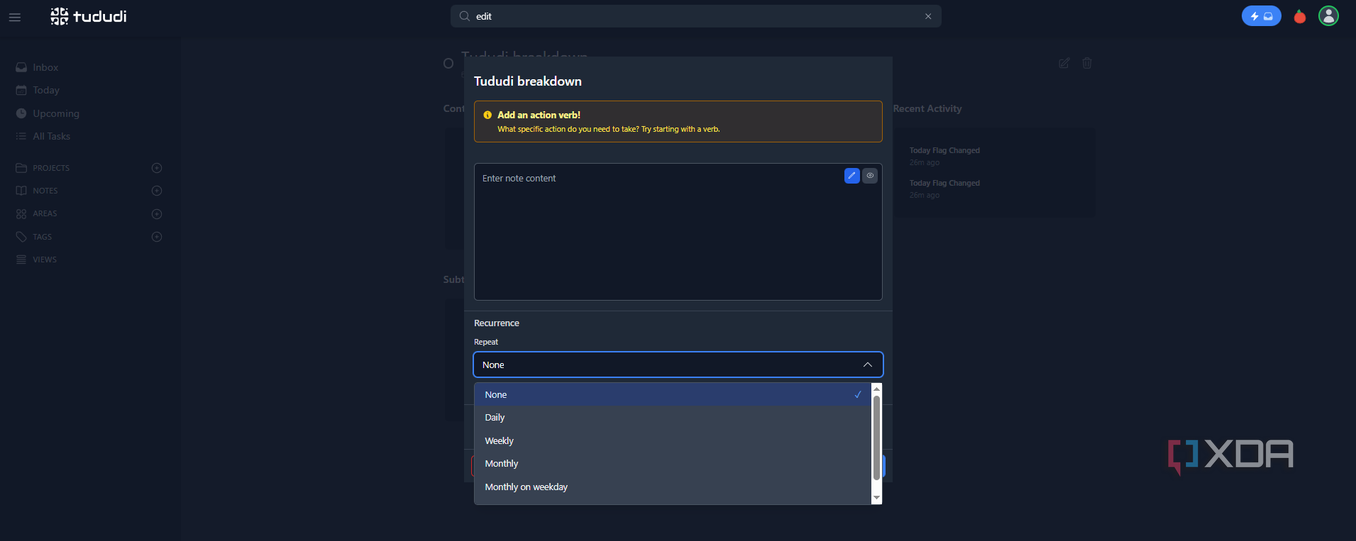Collapse the Repeat dropdown box
The height and width of the screenshot is (541, 1356).
click(678, 365)
